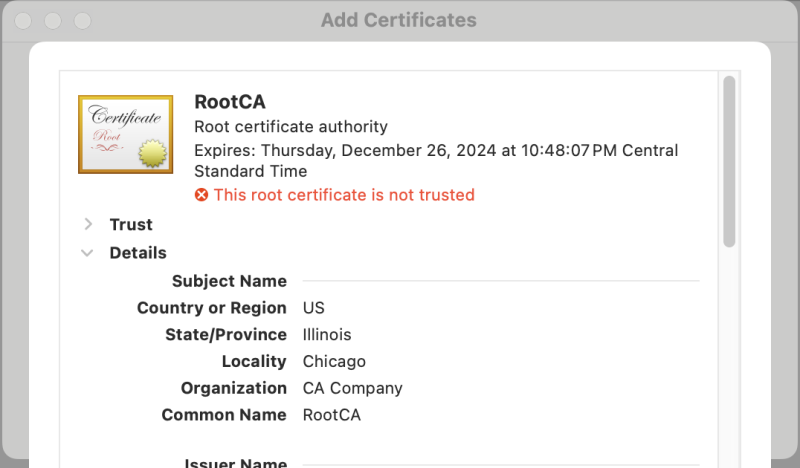Select the Common Name value RootCA
Screen dimensions: 800x468
[332, 415]
